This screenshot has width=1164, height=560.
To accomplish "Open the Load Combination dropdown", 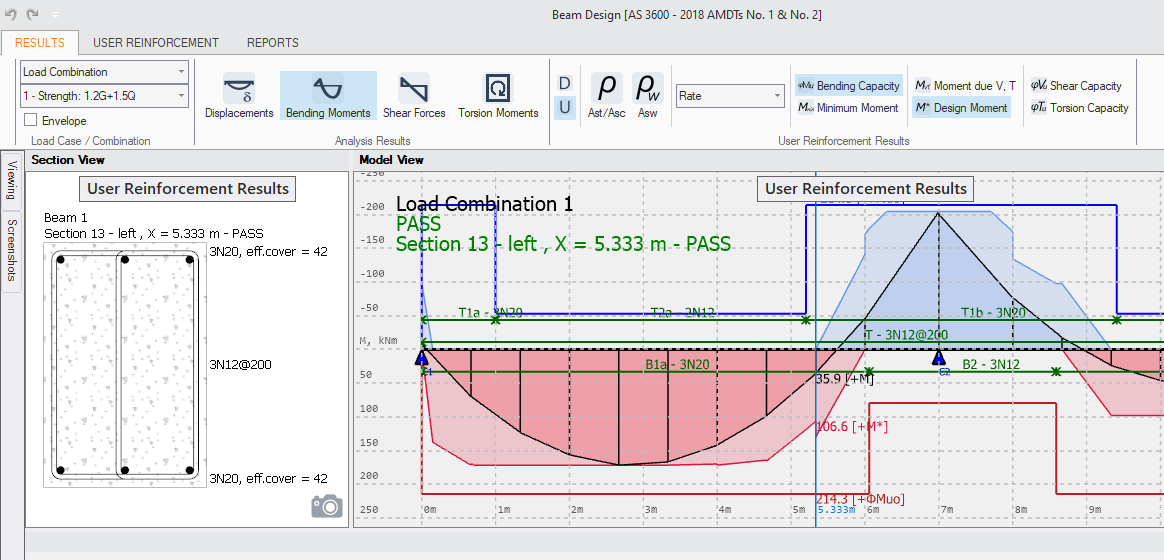I will click(x=104, y=72).
